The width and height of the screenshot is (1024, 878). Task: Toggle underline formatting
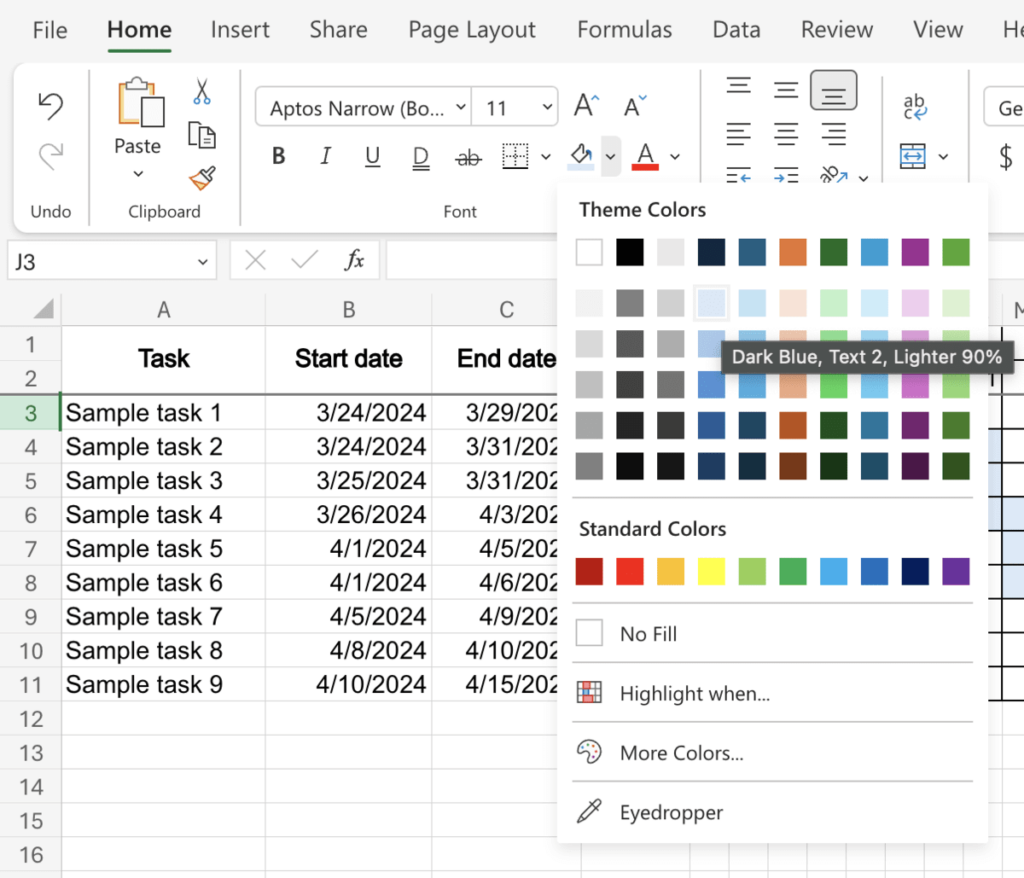click(371, 156)
